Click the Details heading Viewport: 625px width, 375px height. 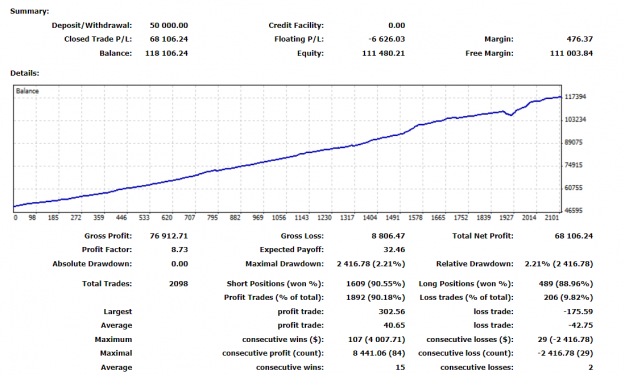pos(25,73)
